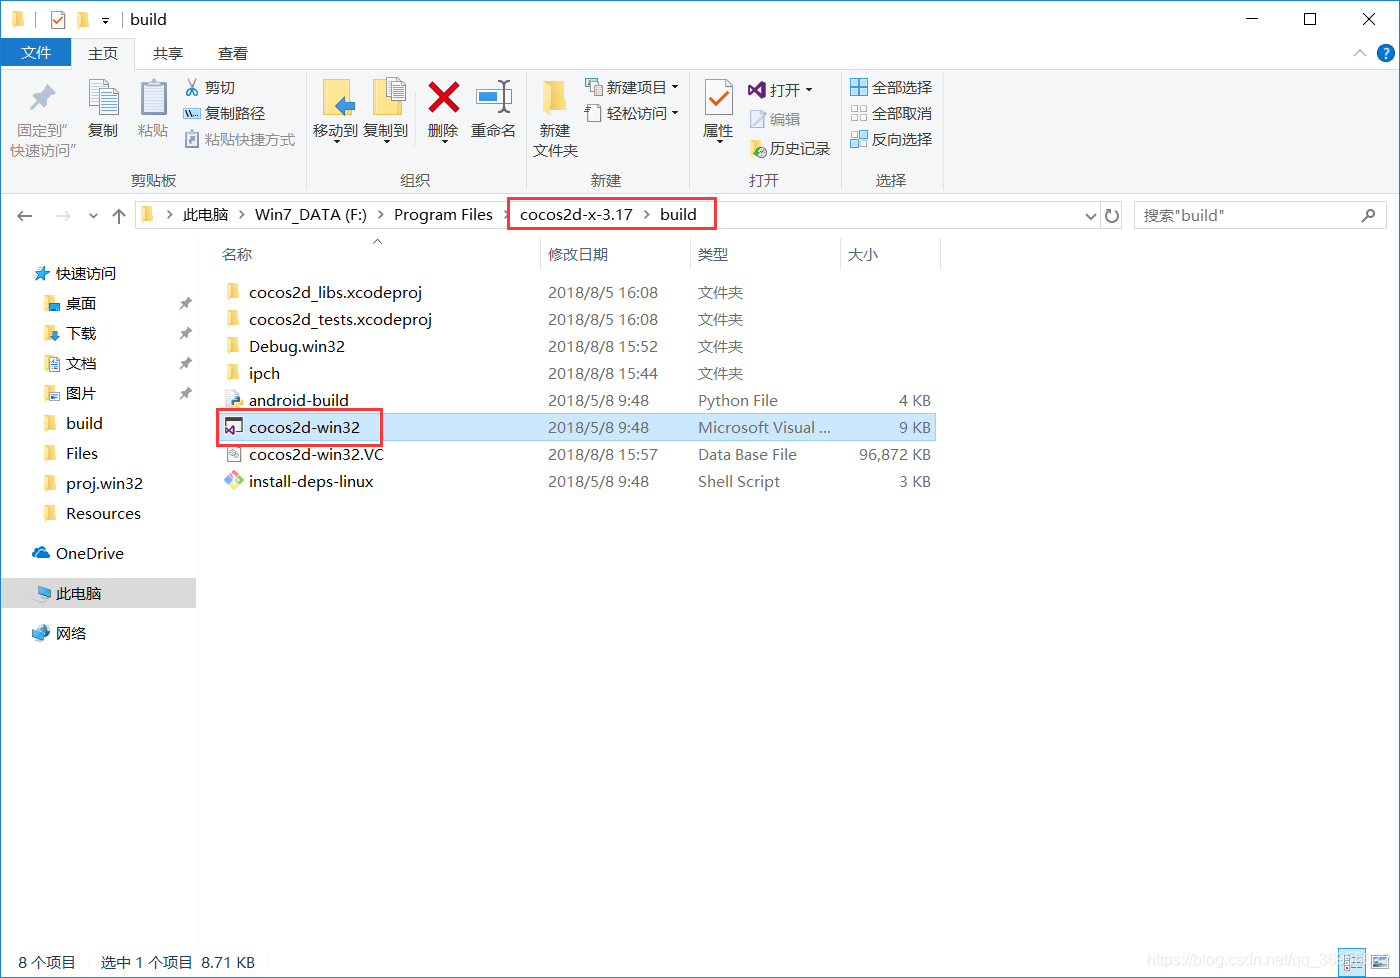Expand breadcrumb chevron after Program Files
The image size is (1400, 978).
[506, 215]
